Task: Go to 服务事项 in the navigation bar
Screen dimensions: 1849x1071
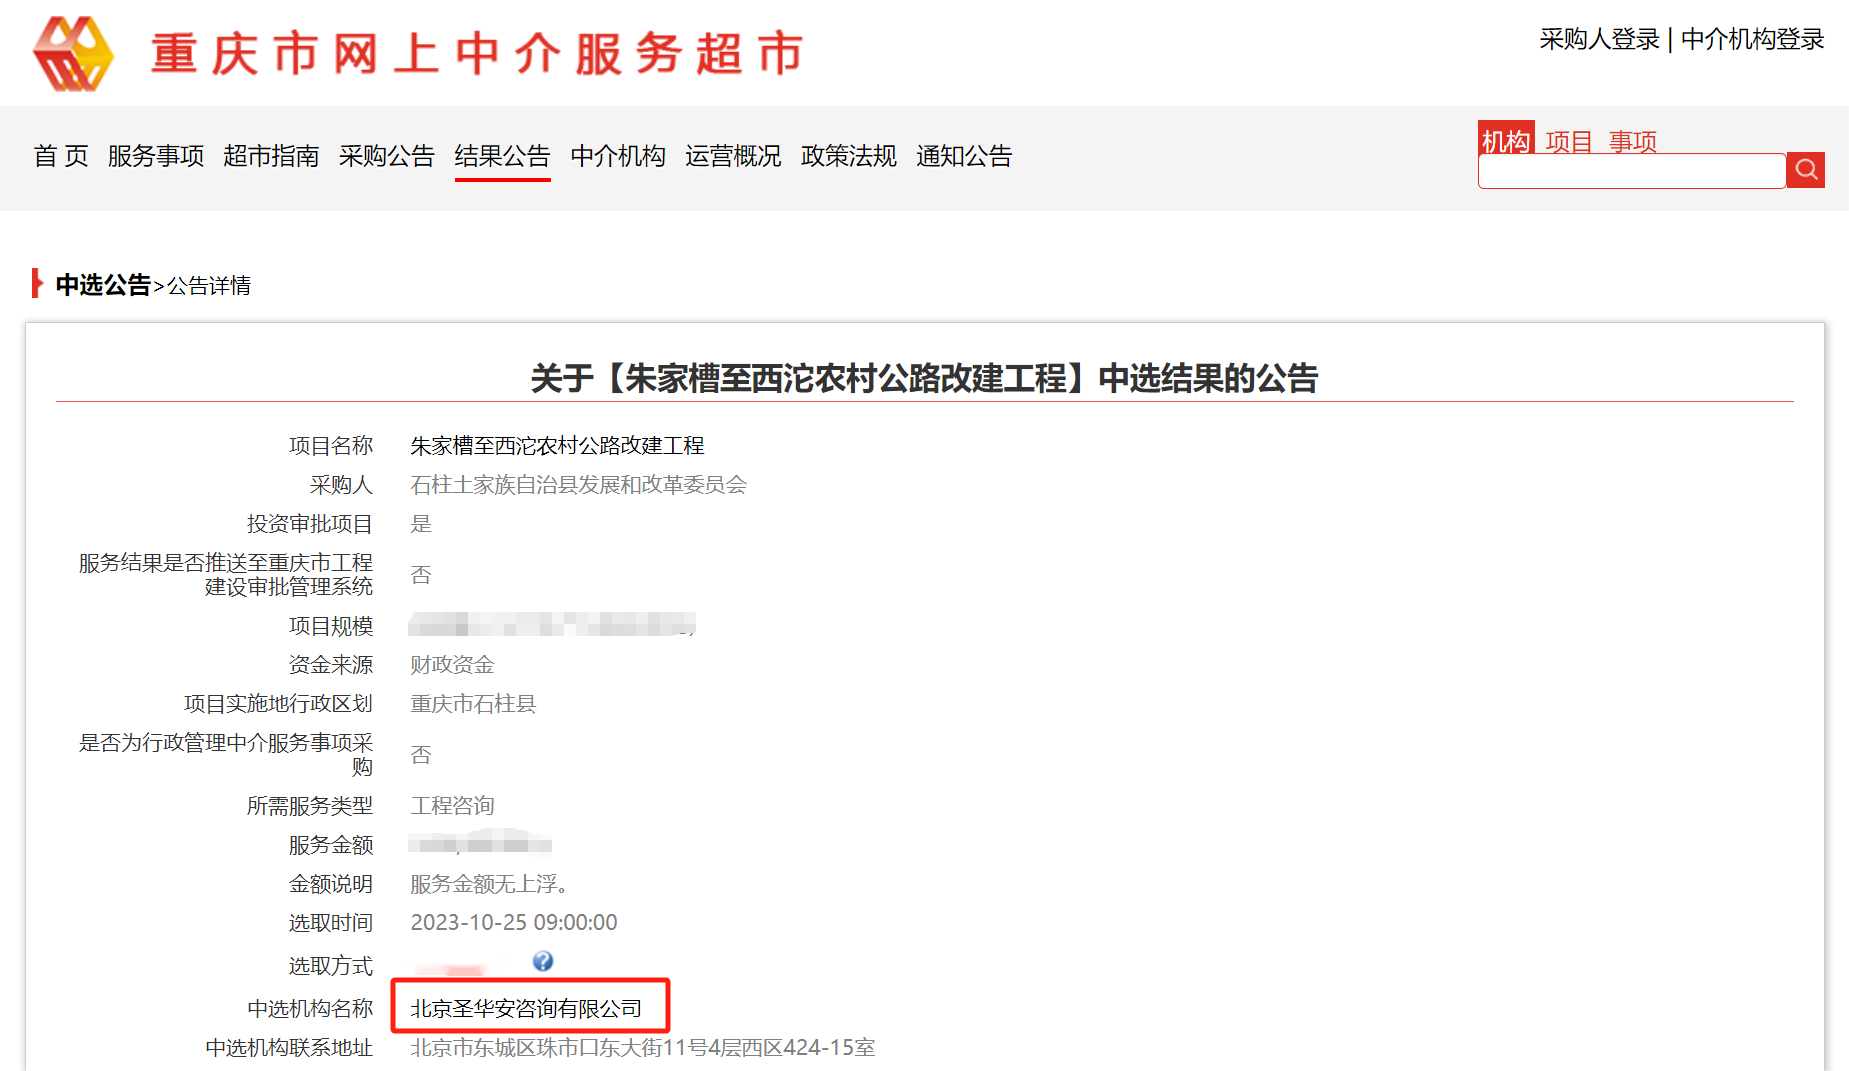Action: click(156, 156)
